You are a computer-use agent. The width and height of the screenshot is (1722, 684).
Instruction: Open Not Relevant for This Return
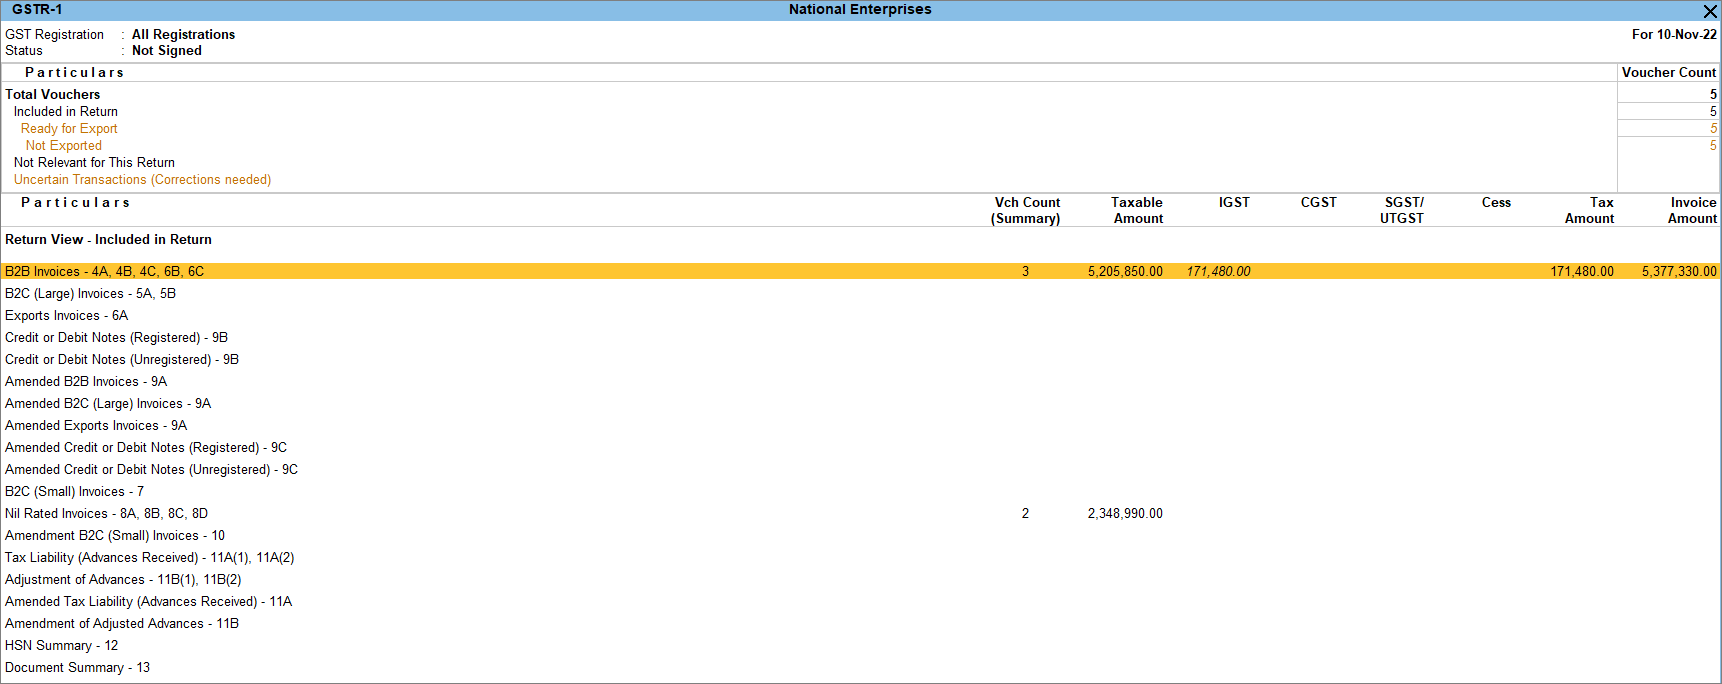[x=94, y=162]
